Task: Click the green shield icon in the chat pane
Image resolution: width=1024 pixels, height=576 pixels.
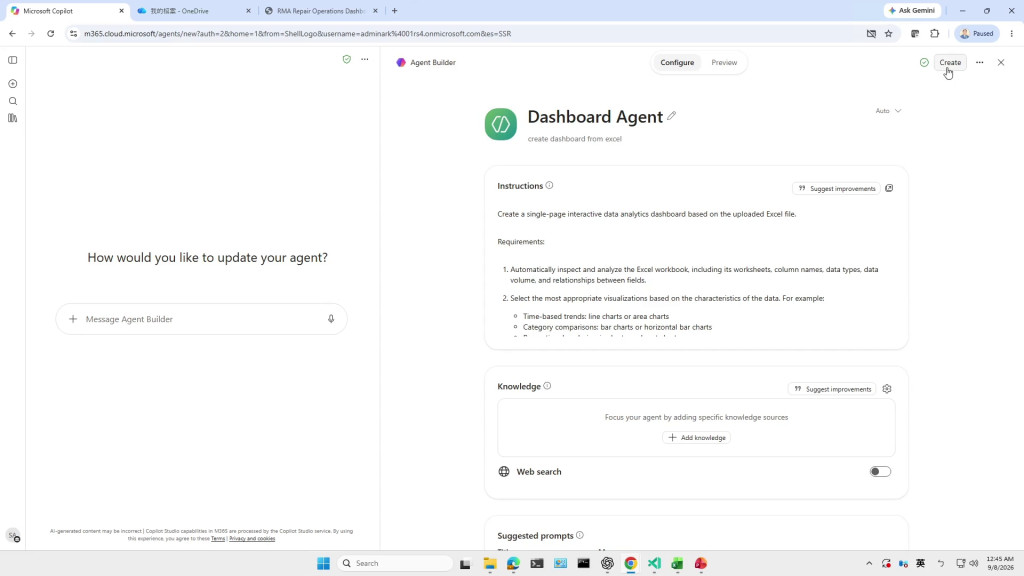Action: [347, 59]
